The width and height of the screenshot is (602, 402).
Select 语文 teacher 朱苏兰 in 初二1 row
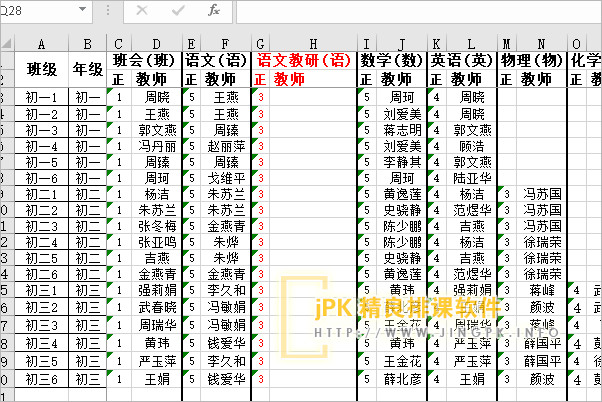point(226,194)
